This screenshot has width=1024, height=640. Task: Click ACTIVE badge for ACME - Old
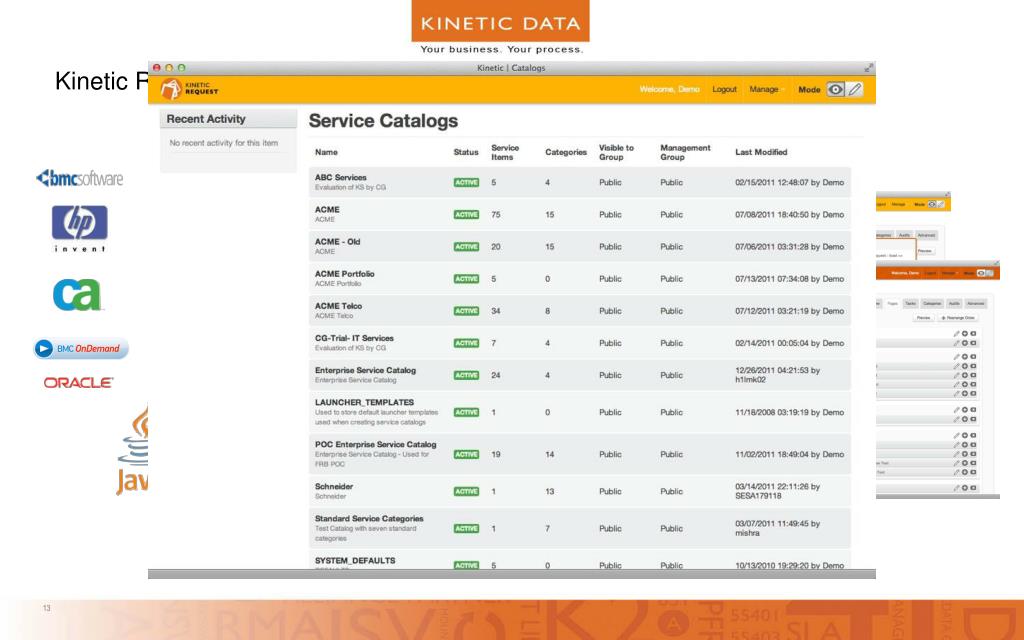pyautogui.click(x=466, y=247)
